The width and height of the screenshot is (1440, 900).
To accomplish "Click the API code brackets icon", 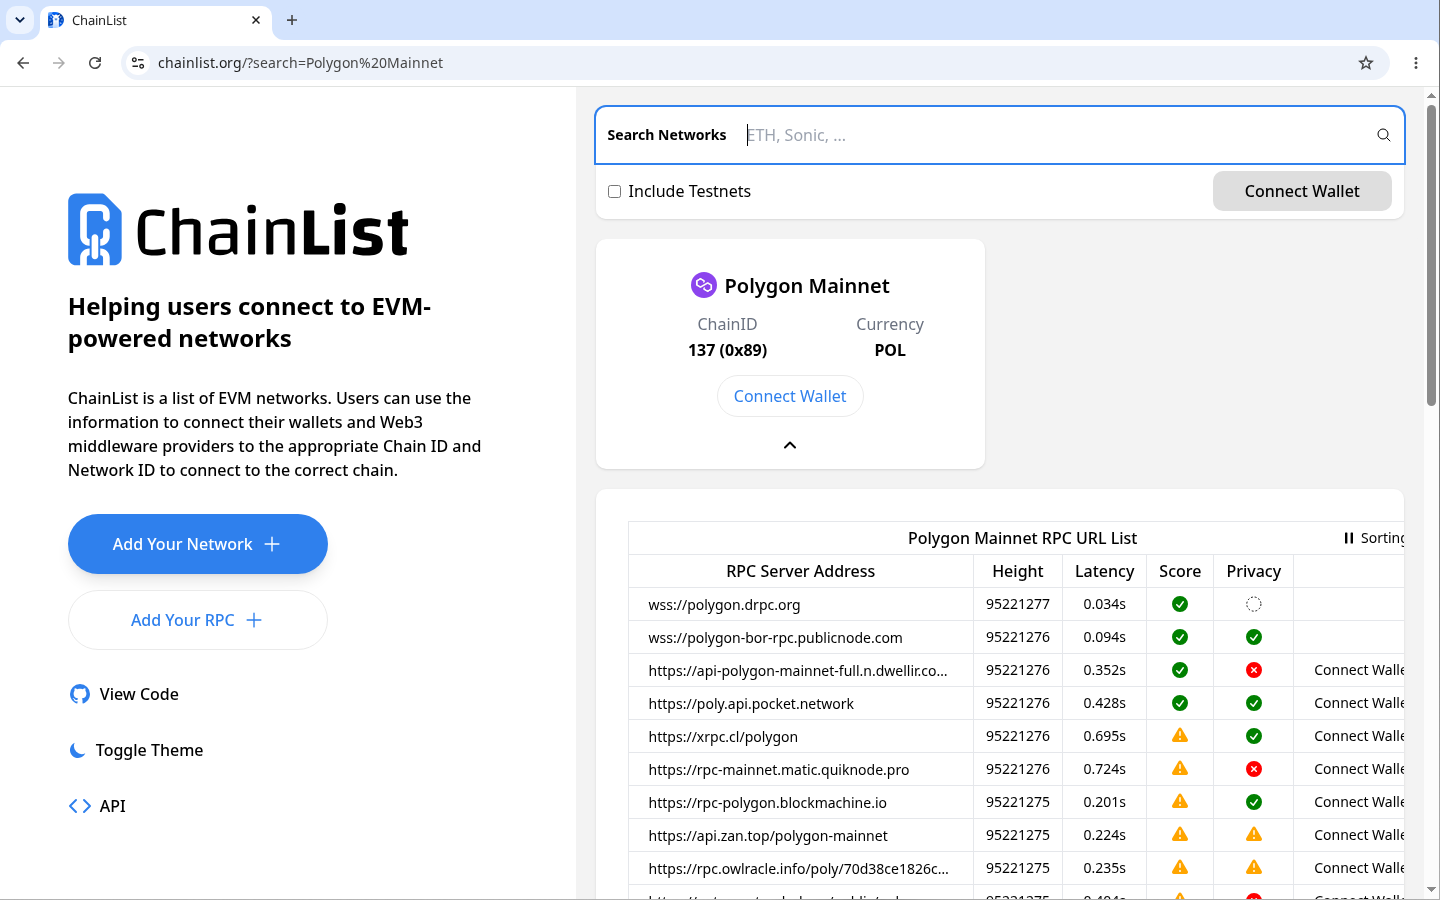I will point(80,806).
